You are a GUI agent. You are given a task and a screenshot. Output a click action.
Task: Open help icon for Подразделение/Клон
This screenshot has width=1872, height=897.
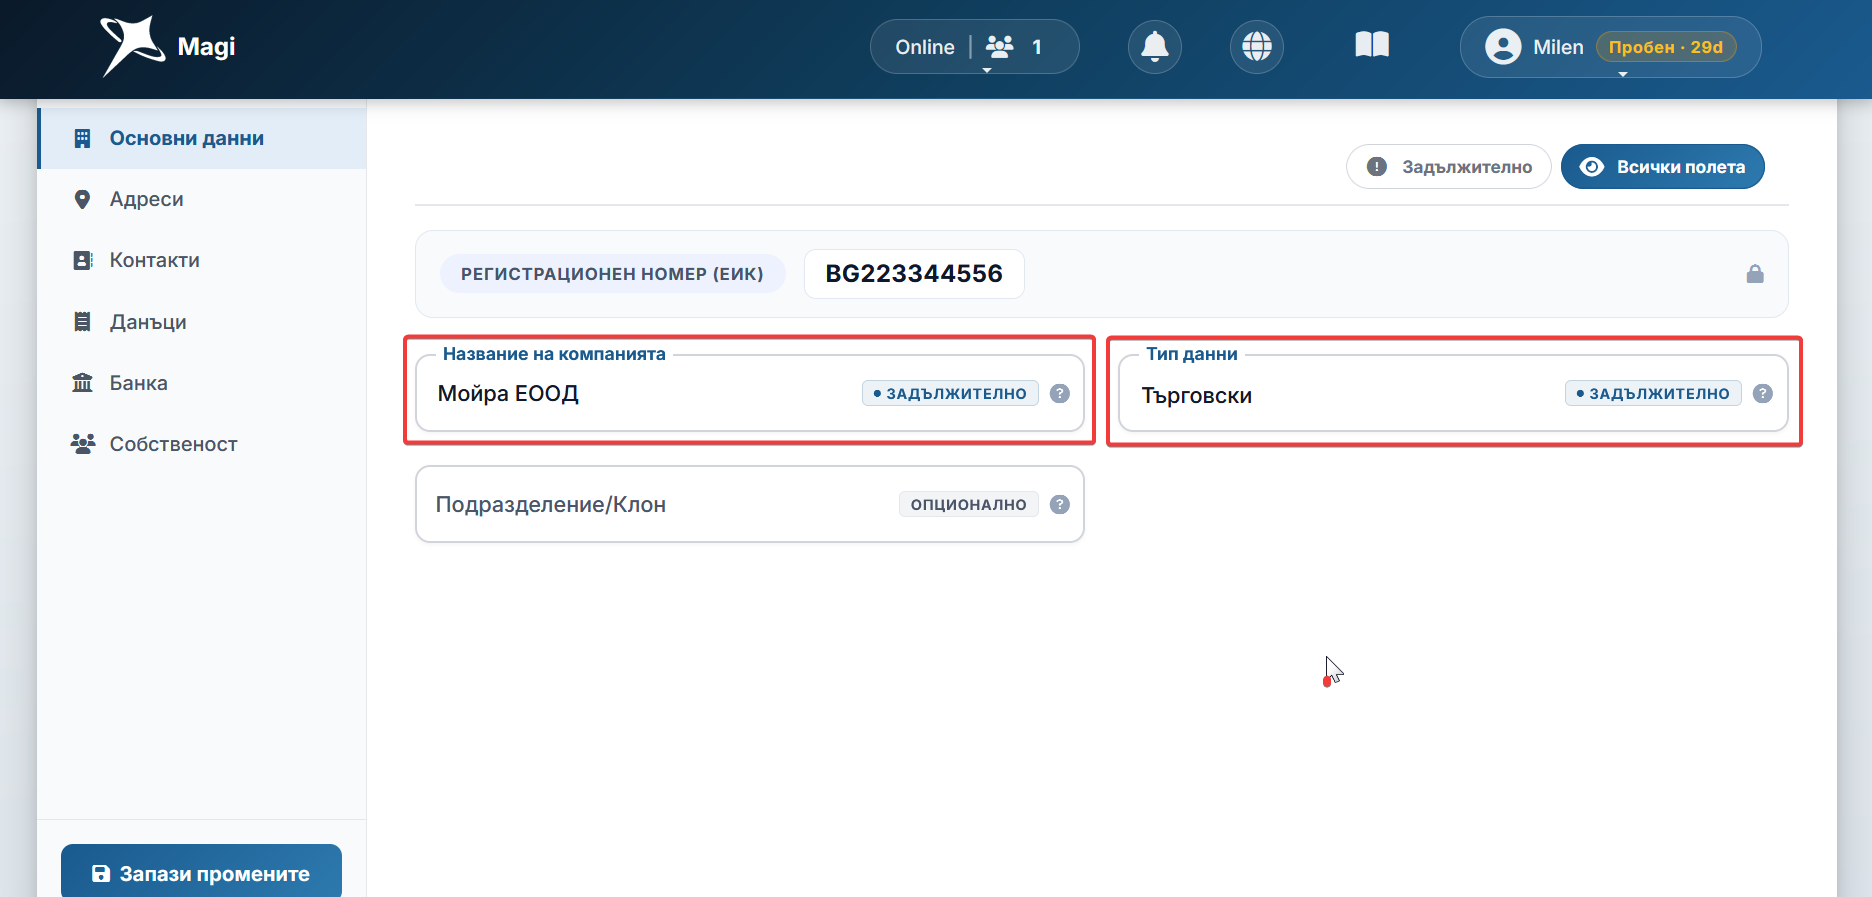[1060, 504]
